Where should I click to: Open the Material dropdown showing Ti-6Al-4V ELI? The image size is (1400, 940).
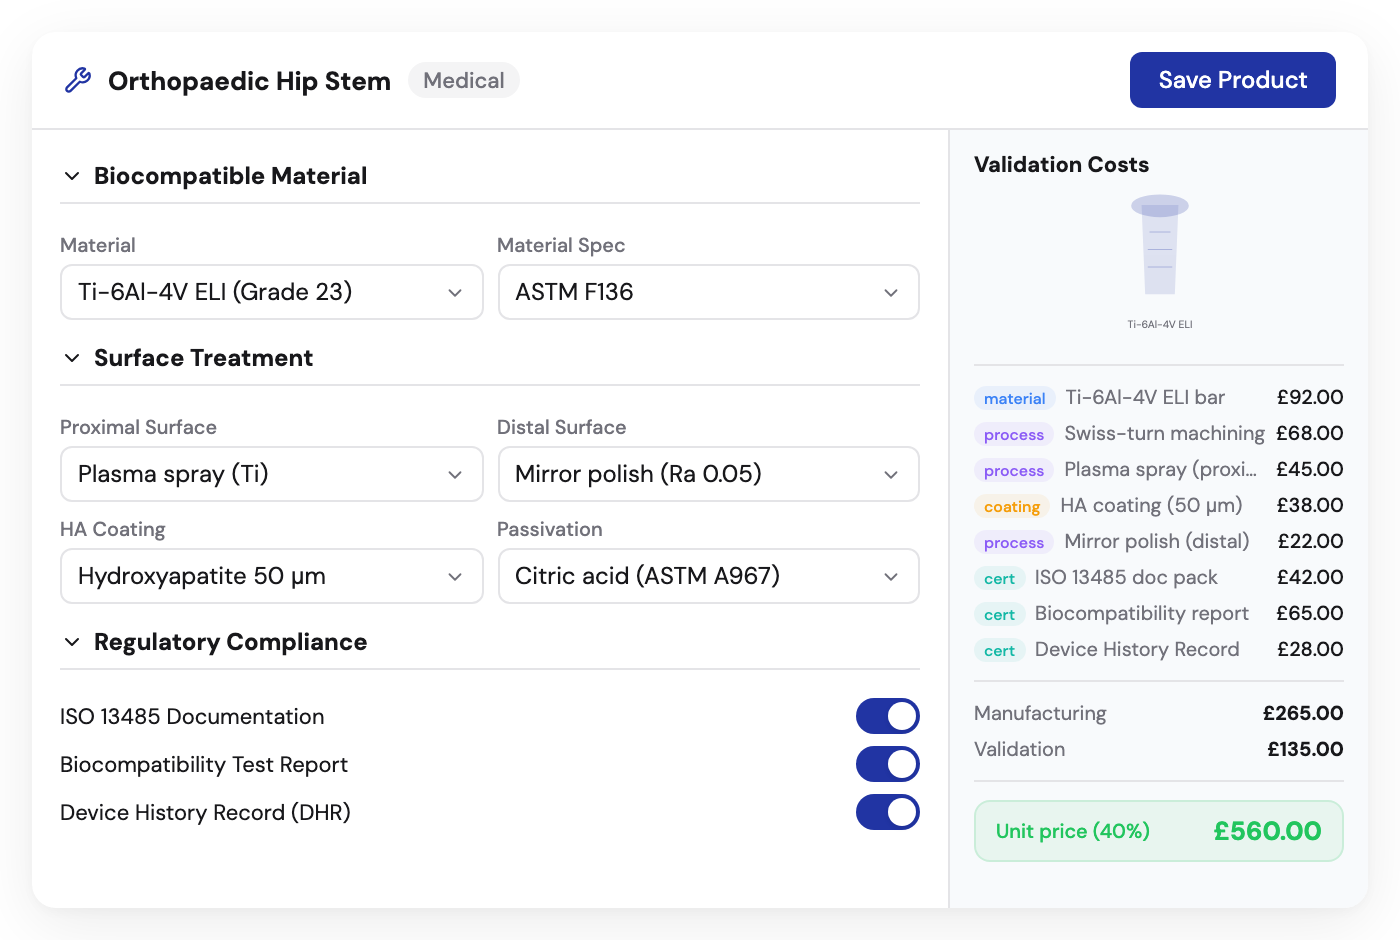click(x=271, y=292)
